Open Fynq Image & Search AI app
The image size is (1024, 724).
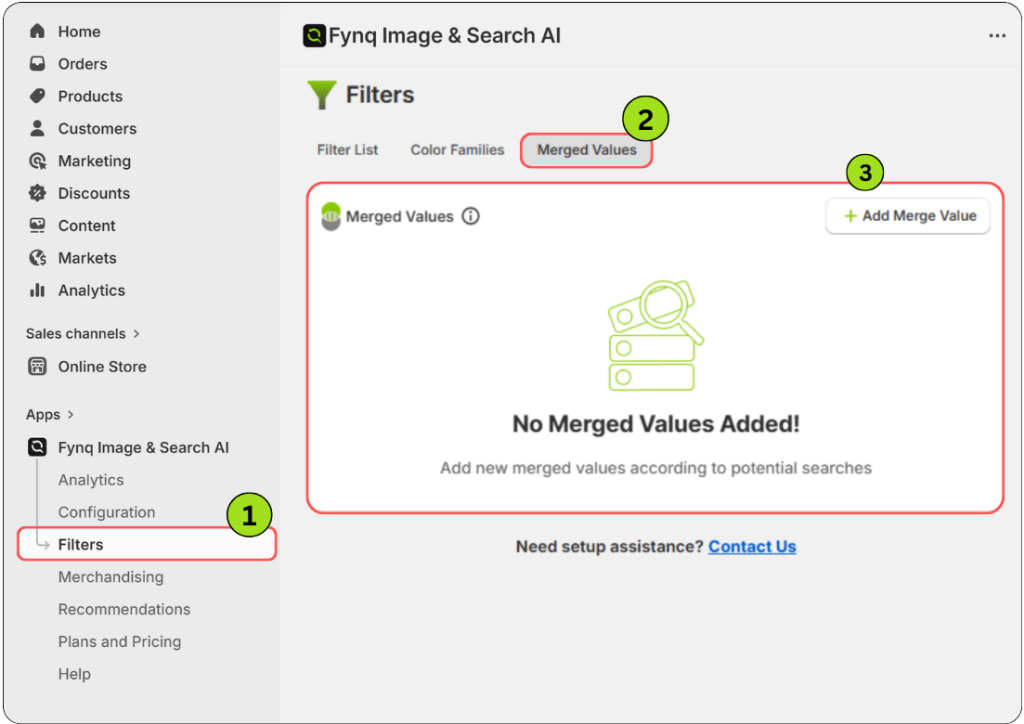[143, 448]
